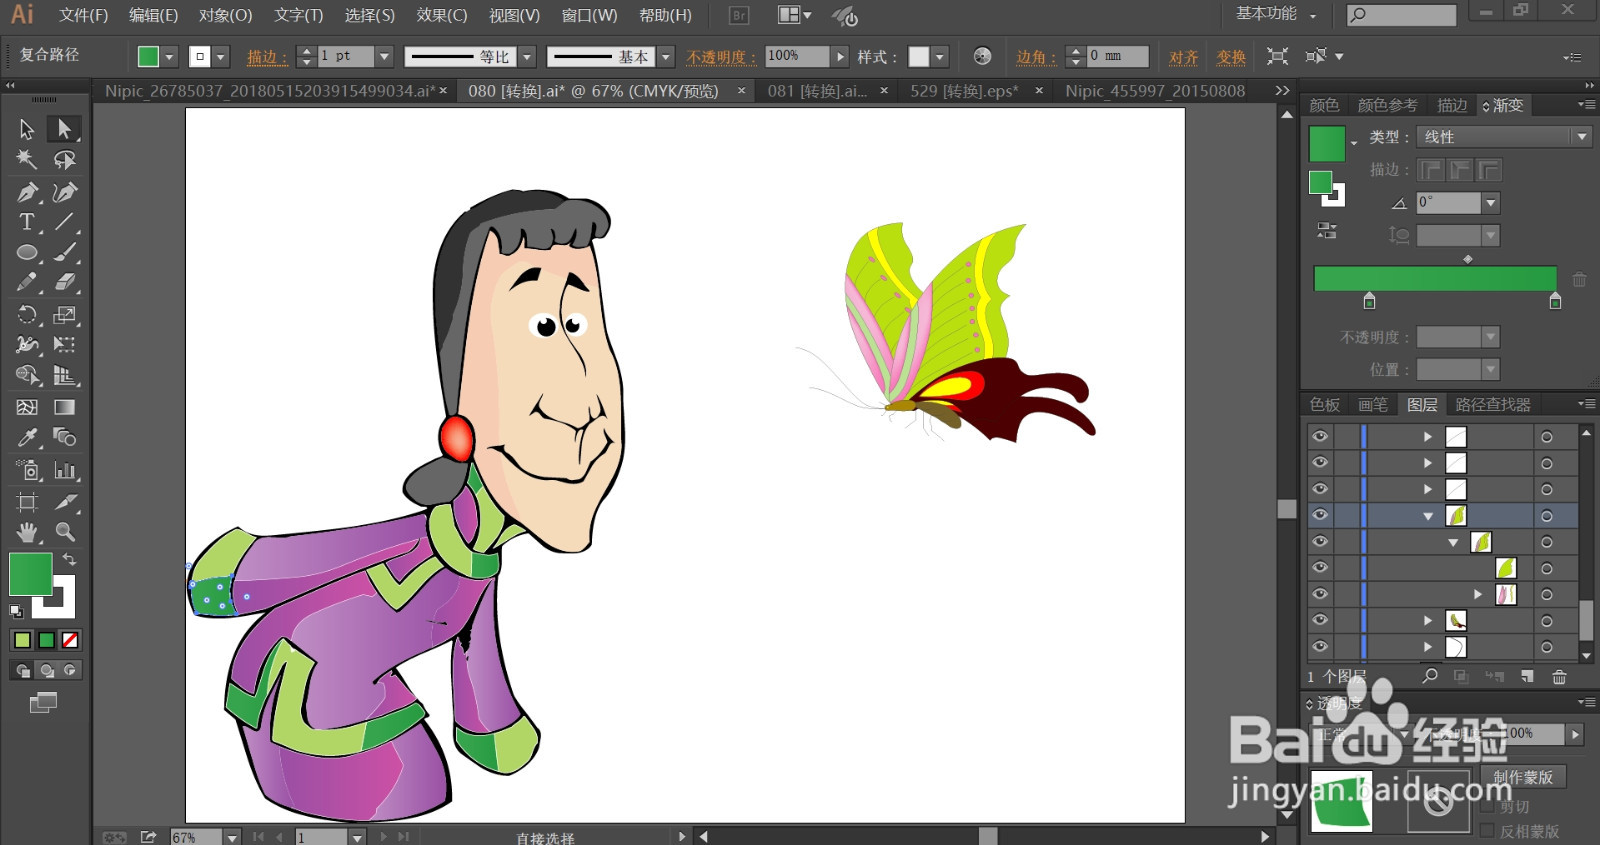
Task: Select the Zoom tool
Action: (65, 532)
